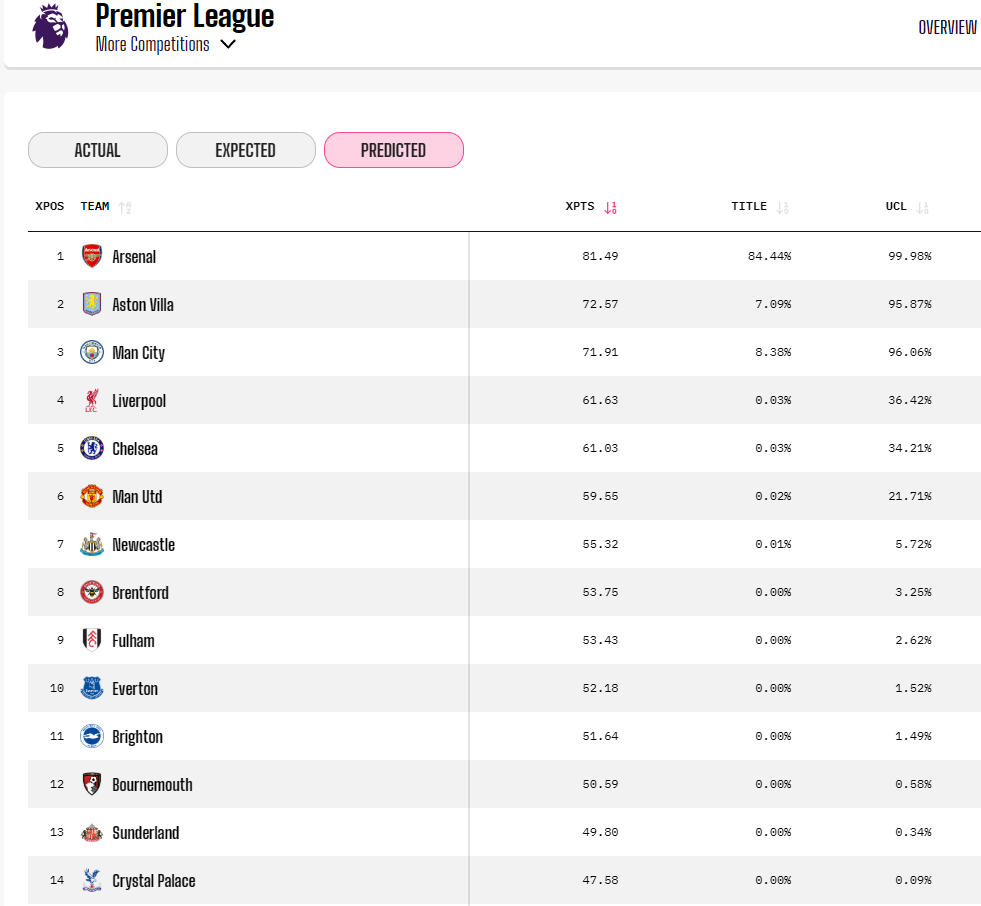
Task: Sort table by TITLE column arrow
Action: point(783,207)
